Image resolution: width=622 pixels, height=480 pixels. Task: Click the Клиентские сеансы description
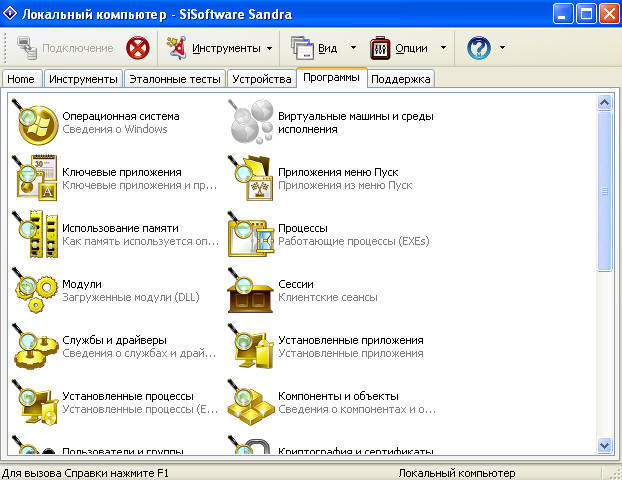coord(328,297)
